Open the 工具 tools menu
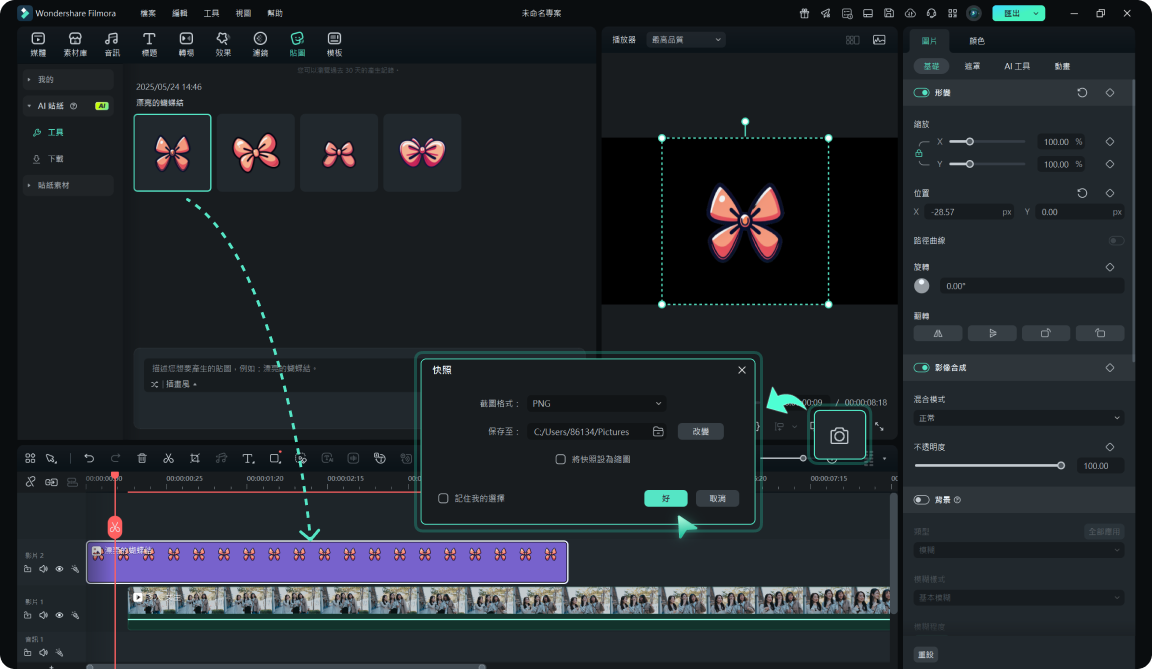This screenshot has height=669, width=1152. [211, 13]
